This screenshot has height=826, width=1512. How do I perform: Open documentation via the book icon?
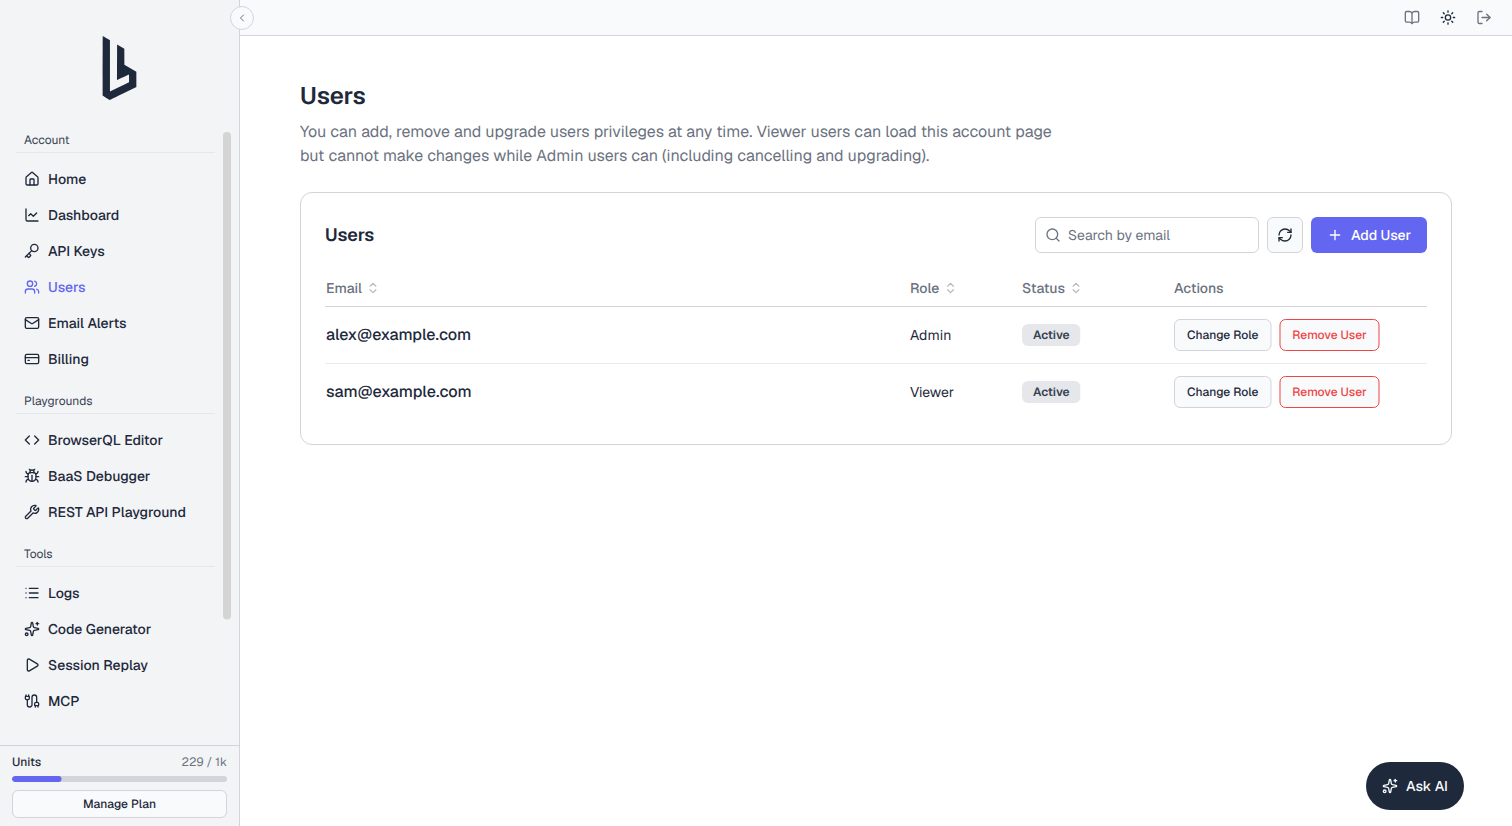(x=1412, y=18)
